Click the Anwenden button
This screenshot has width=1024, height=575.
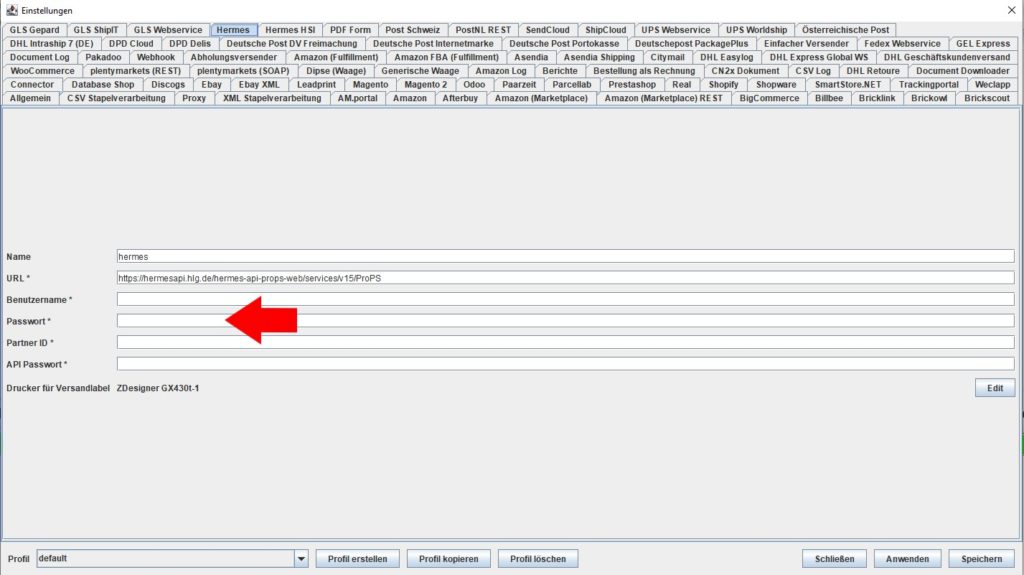point(907,559)
